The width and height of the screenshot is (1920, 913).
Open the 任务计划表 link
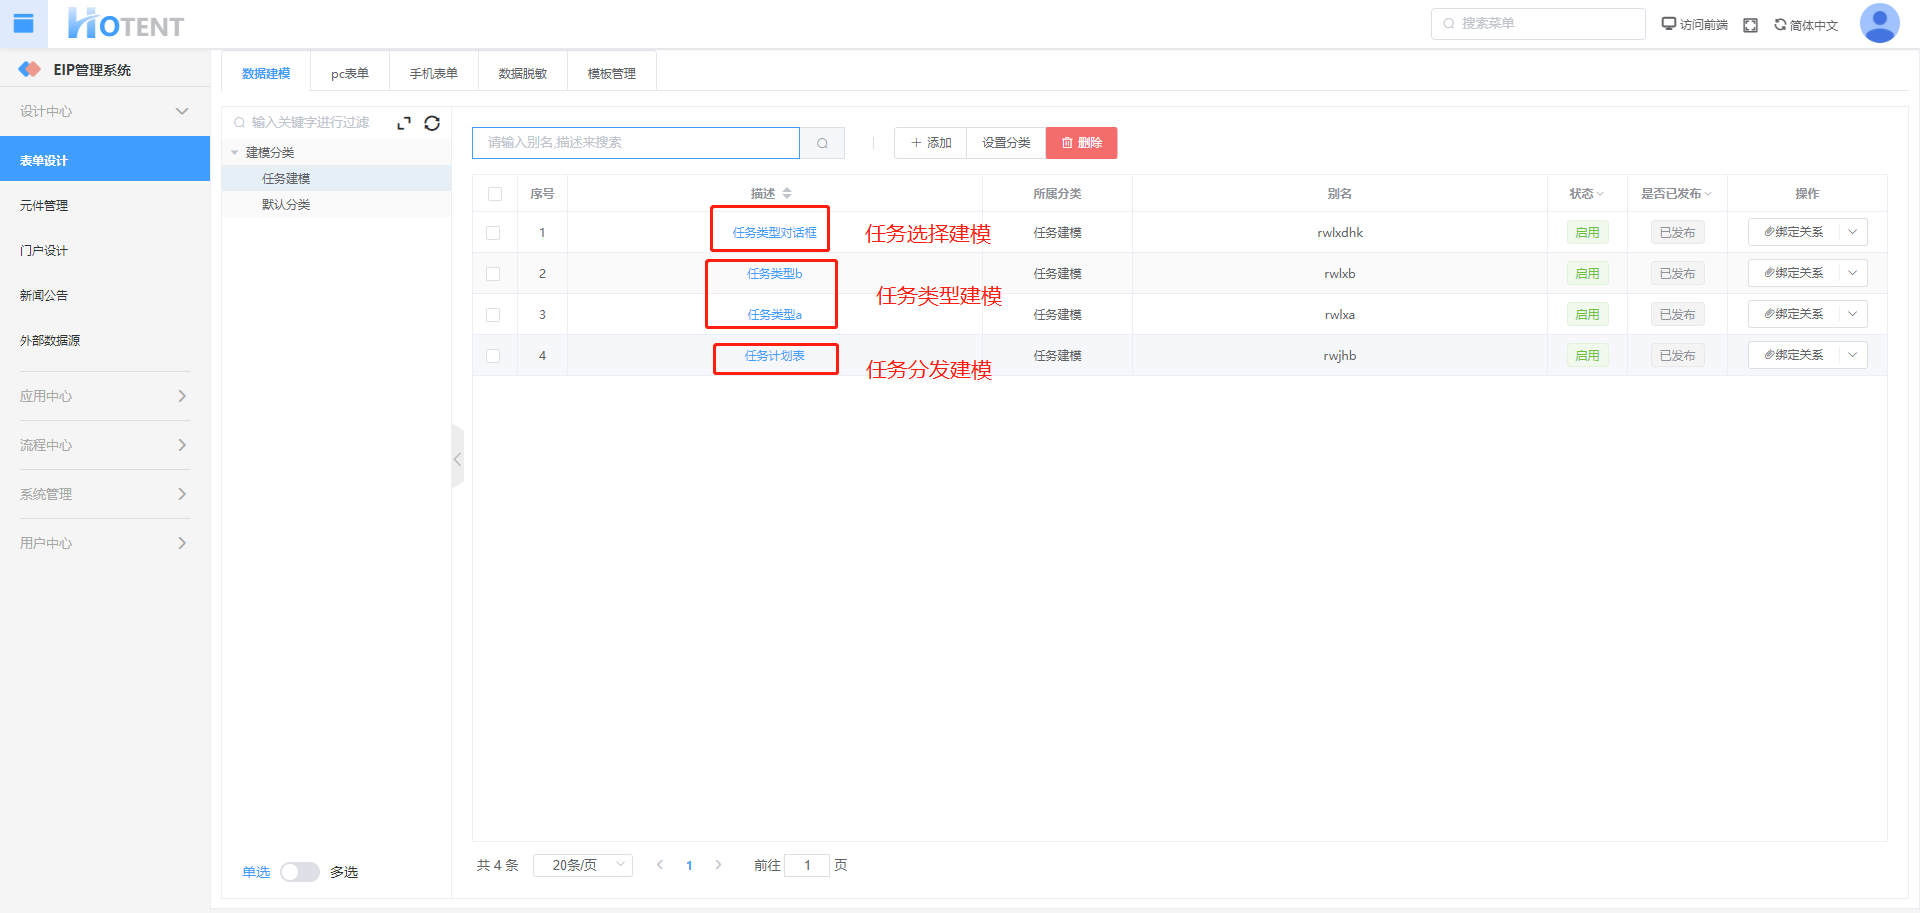[774, 356]
